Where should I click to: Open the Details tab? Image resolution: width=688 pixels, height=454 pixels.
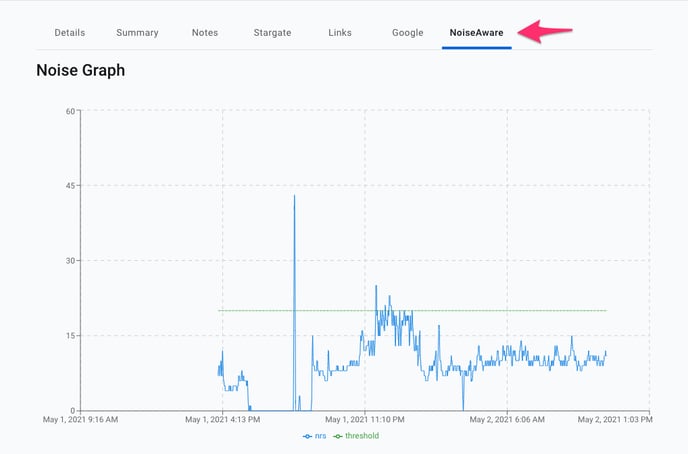pos(70,32)
